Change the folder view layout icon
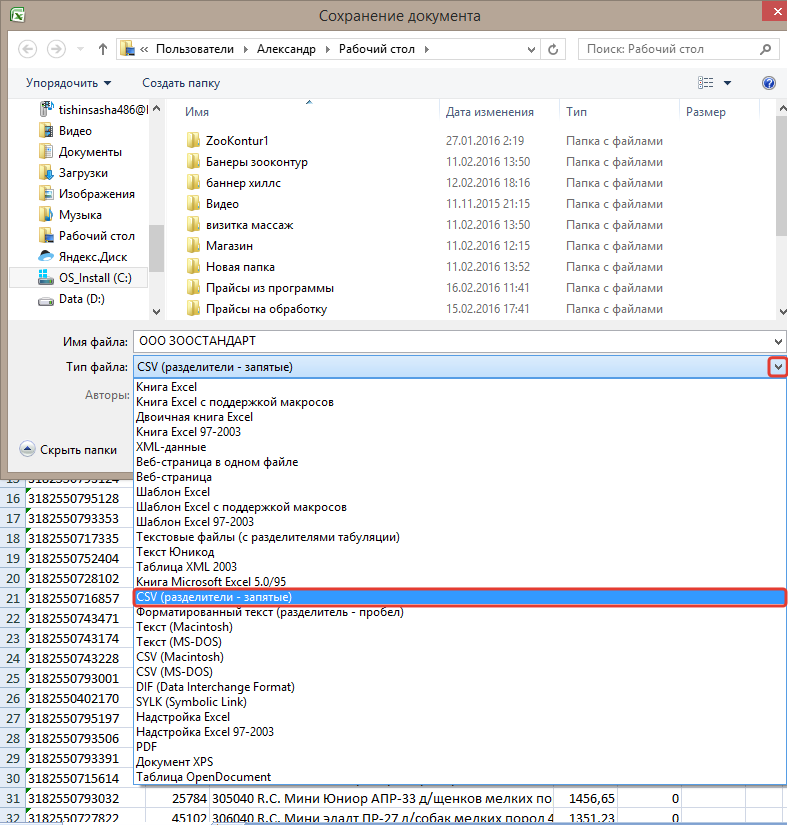788x825 pixels. coord(705,83)
